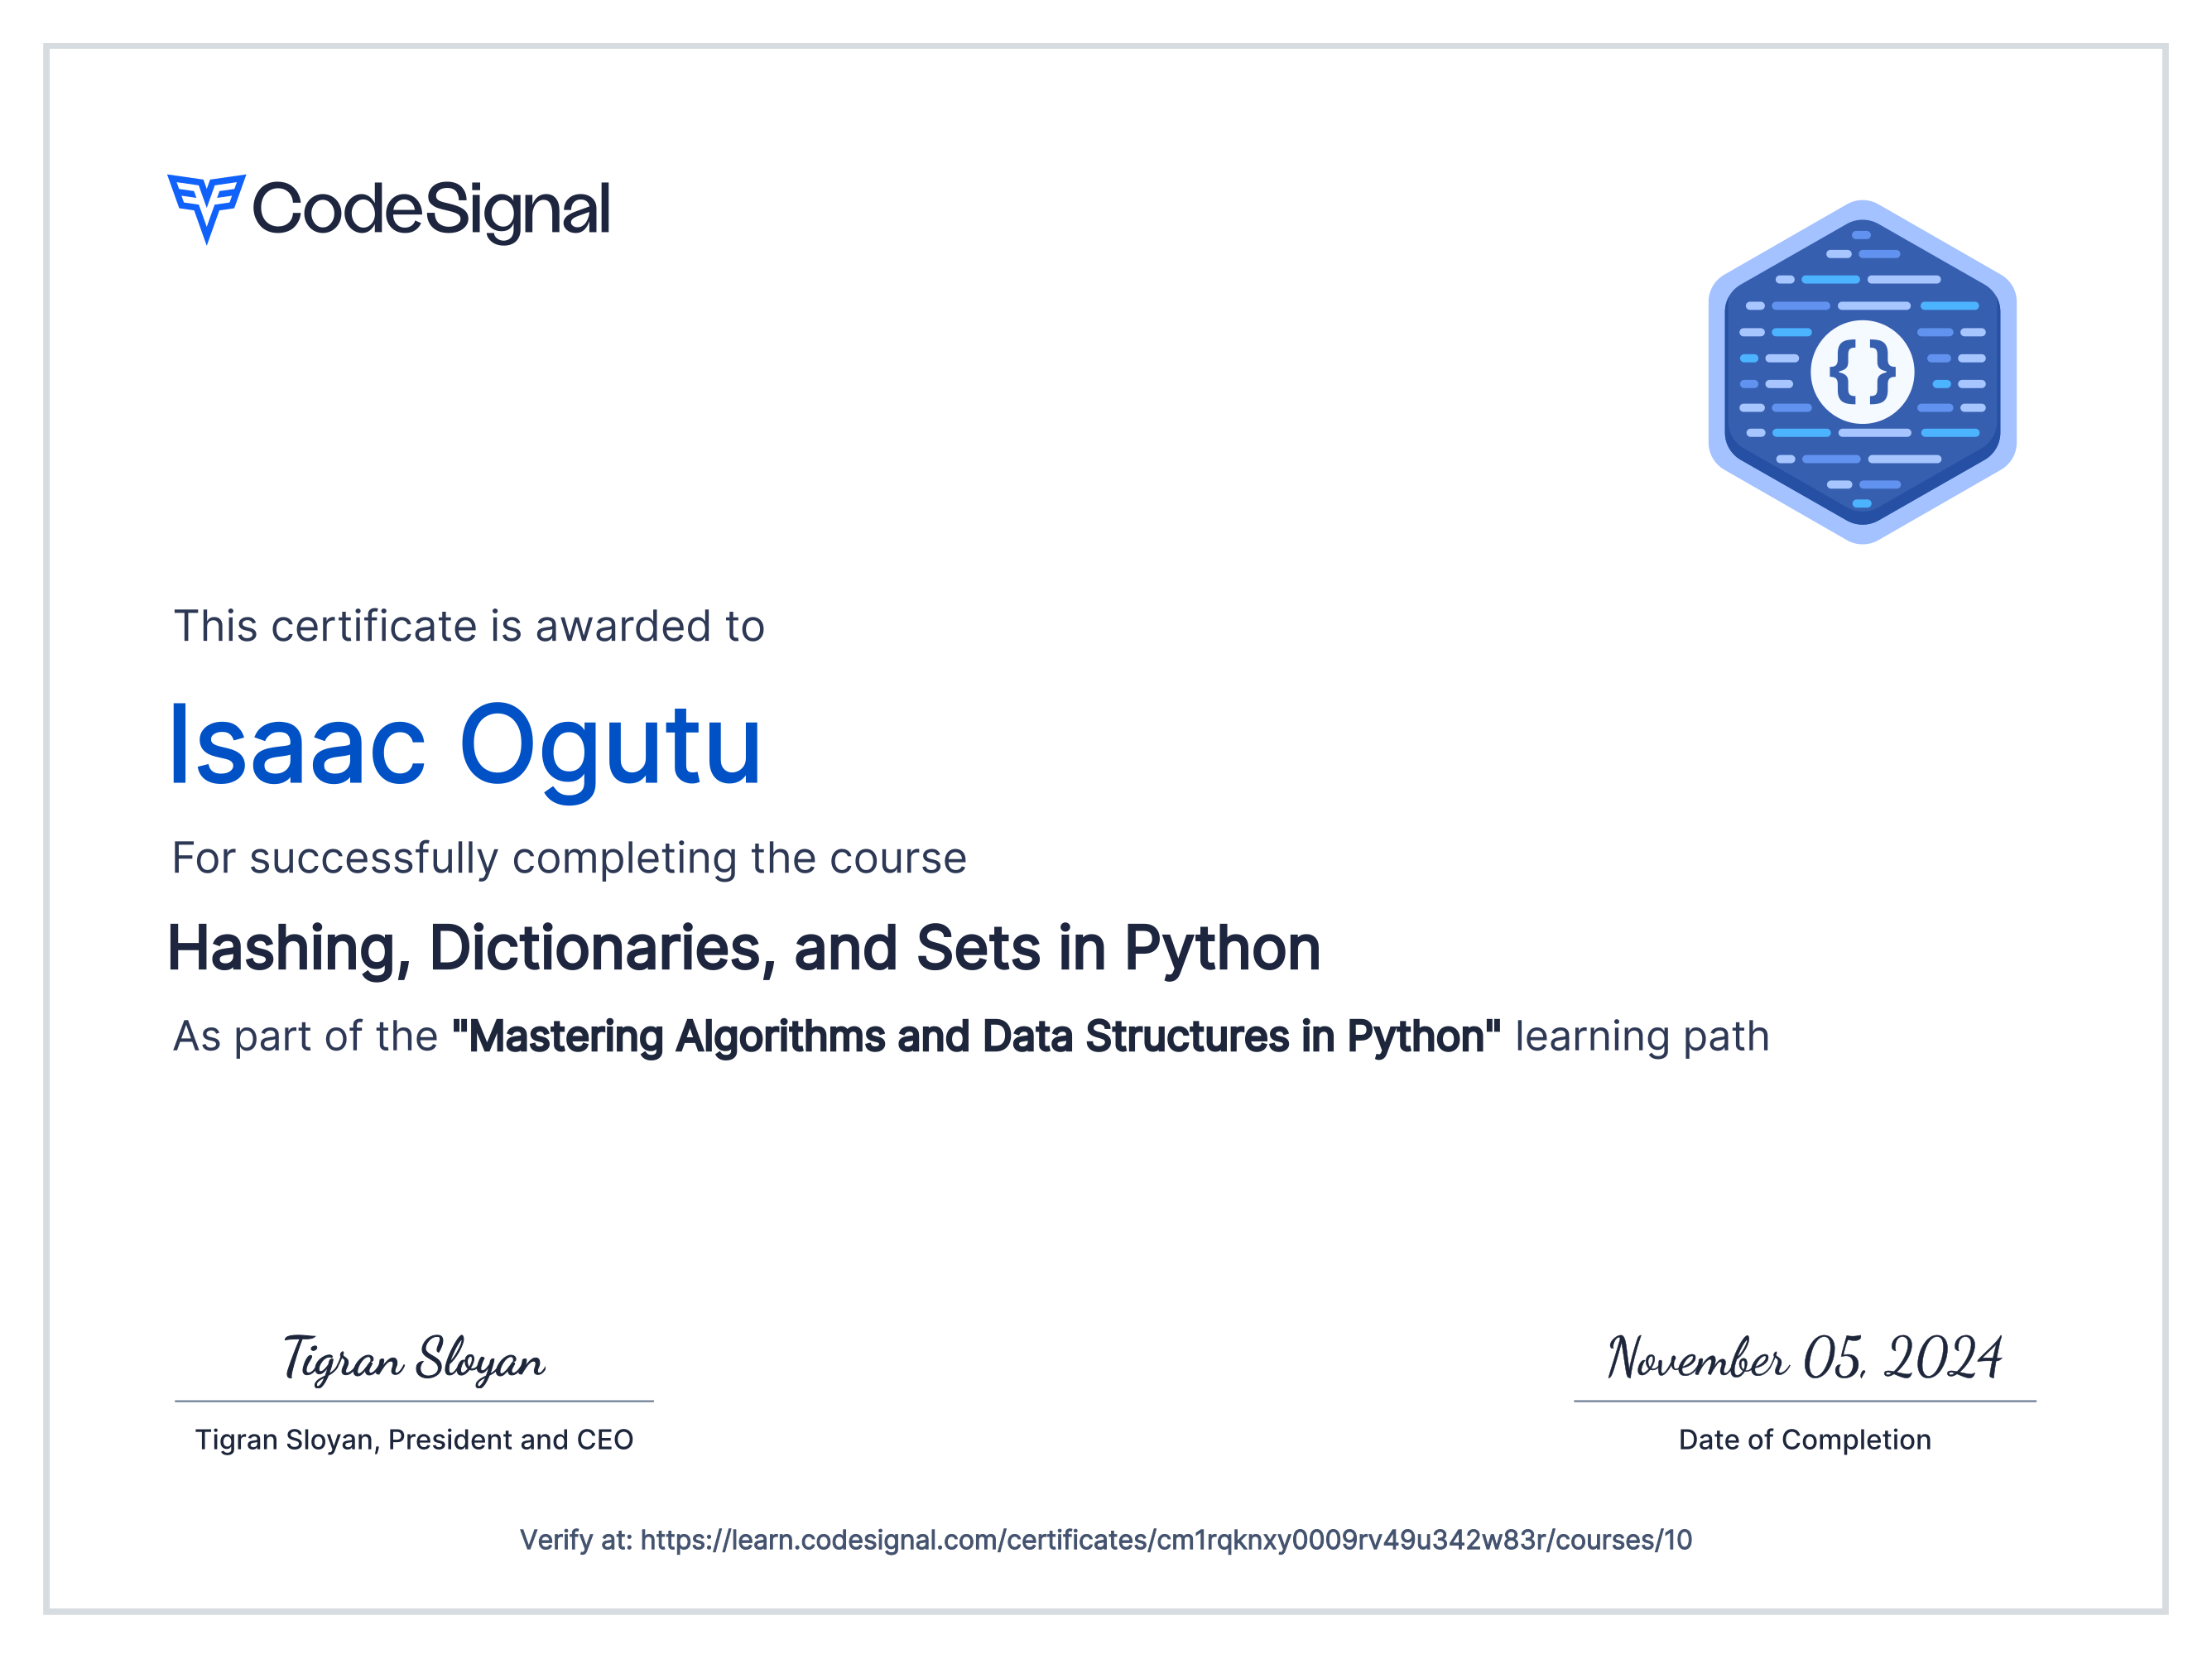Viewport: 2212px width, 1659px height.
Task: Select the text For successfully completing the course
Action: [569, 859]
